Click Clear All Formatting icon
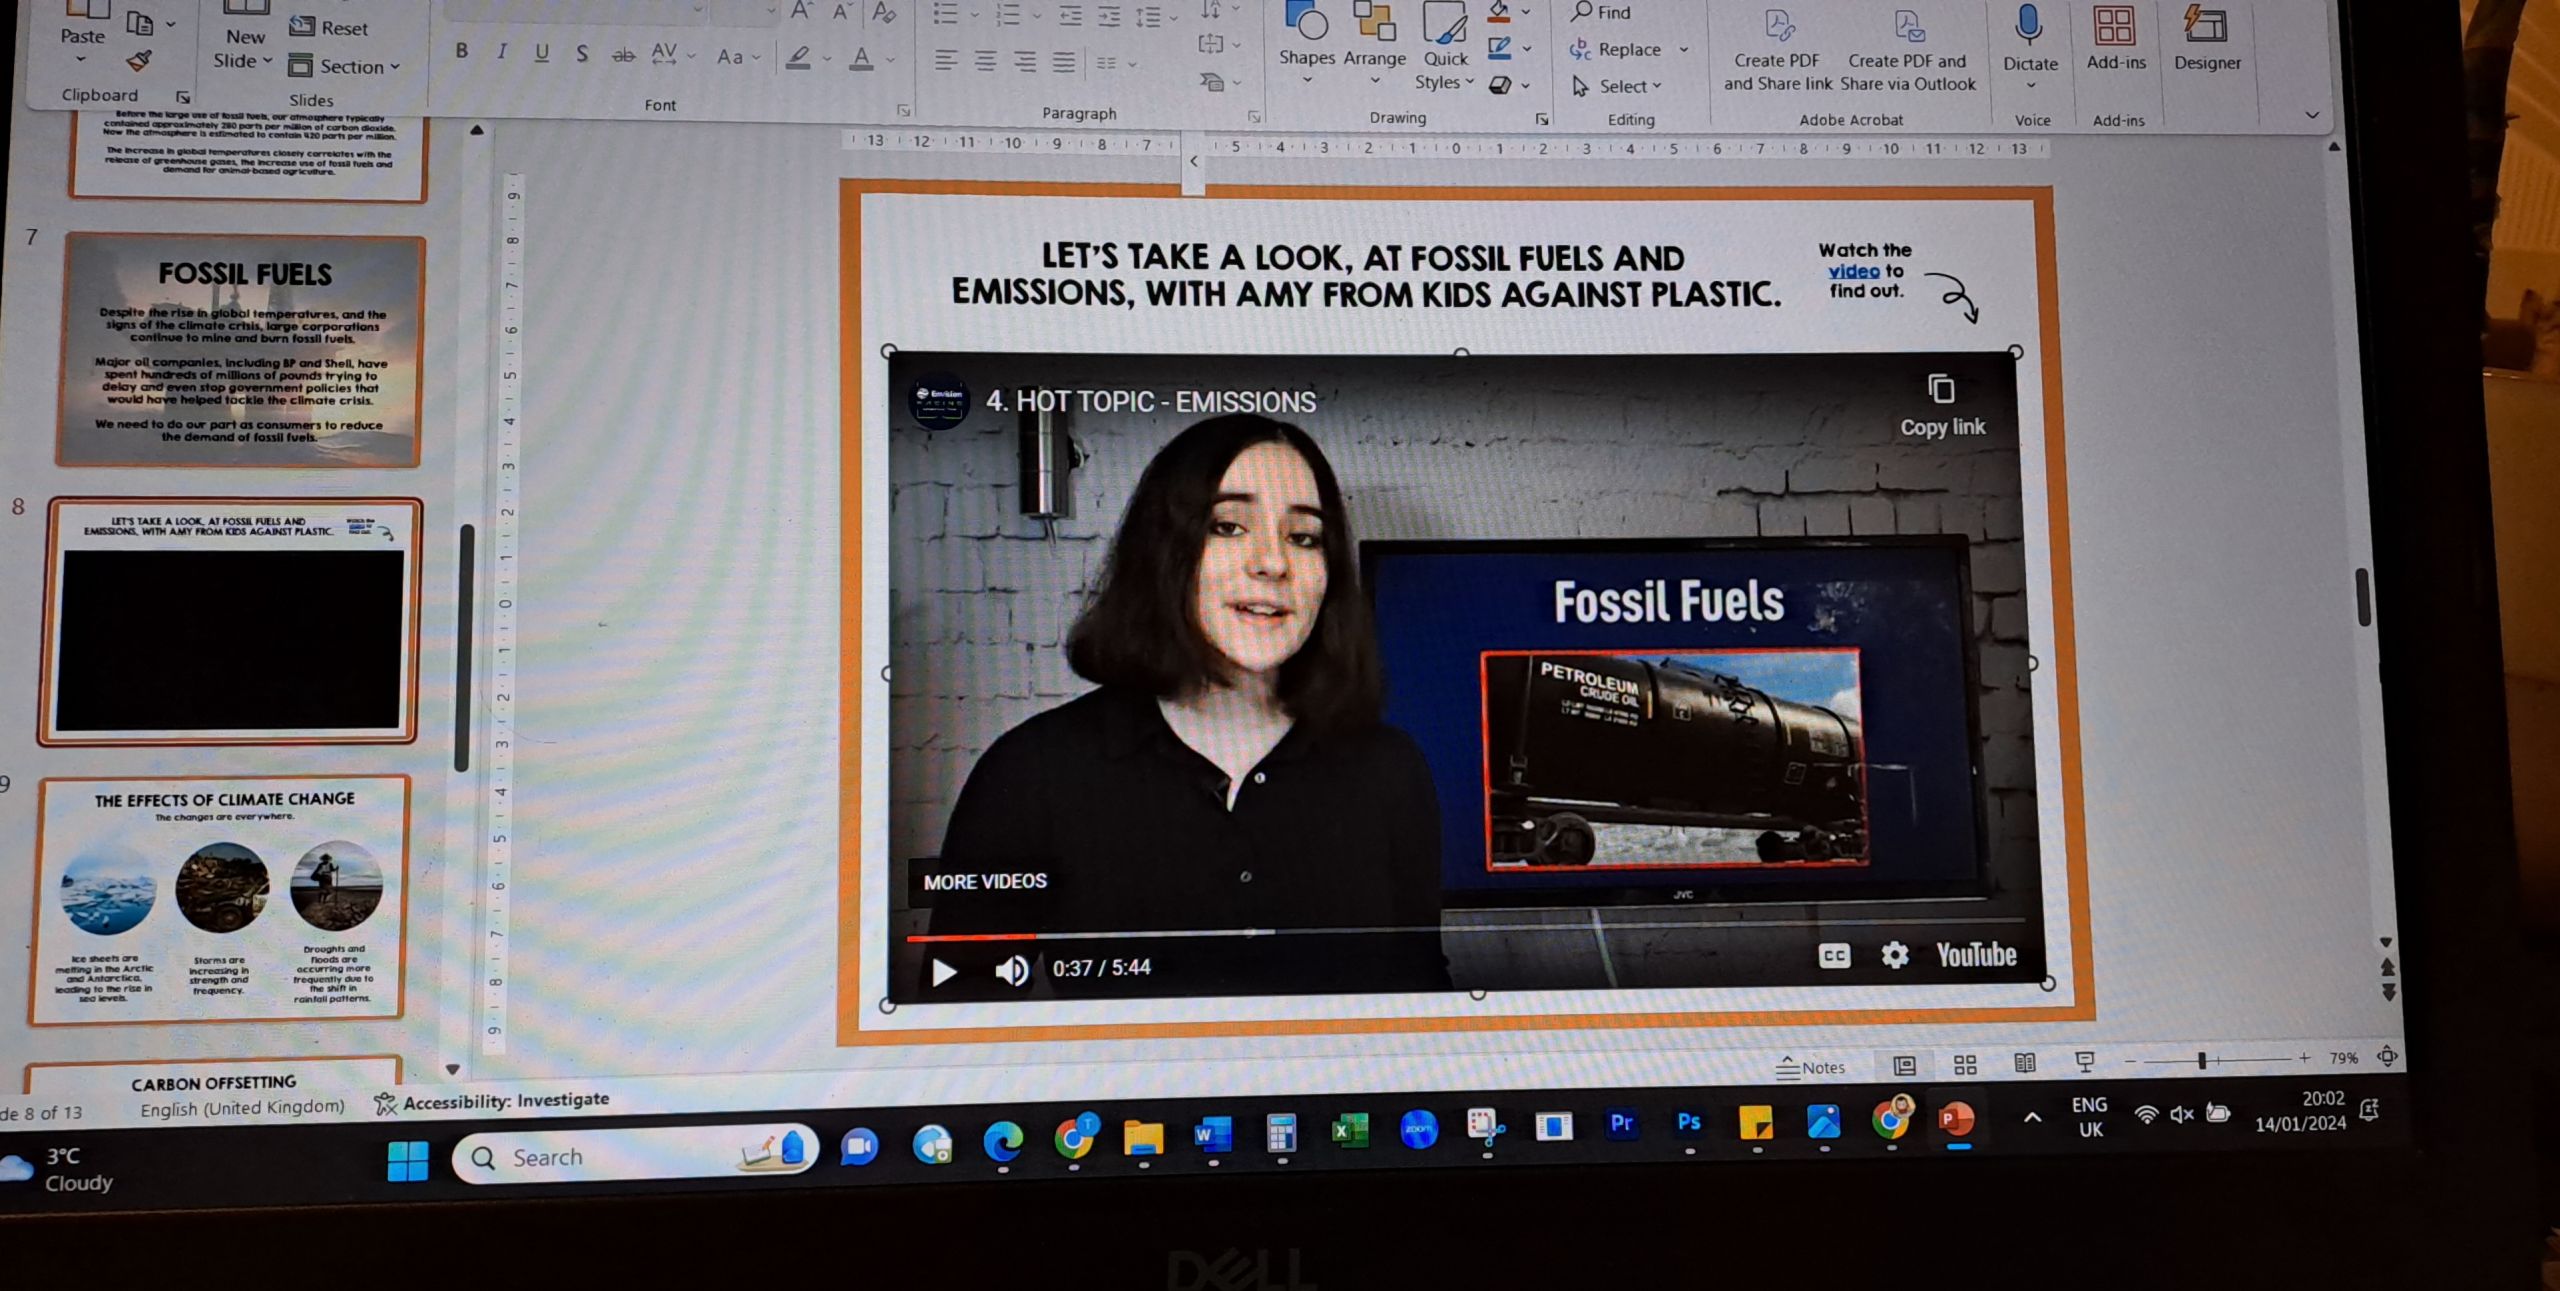2560x1291 pixels. [883, 12]
